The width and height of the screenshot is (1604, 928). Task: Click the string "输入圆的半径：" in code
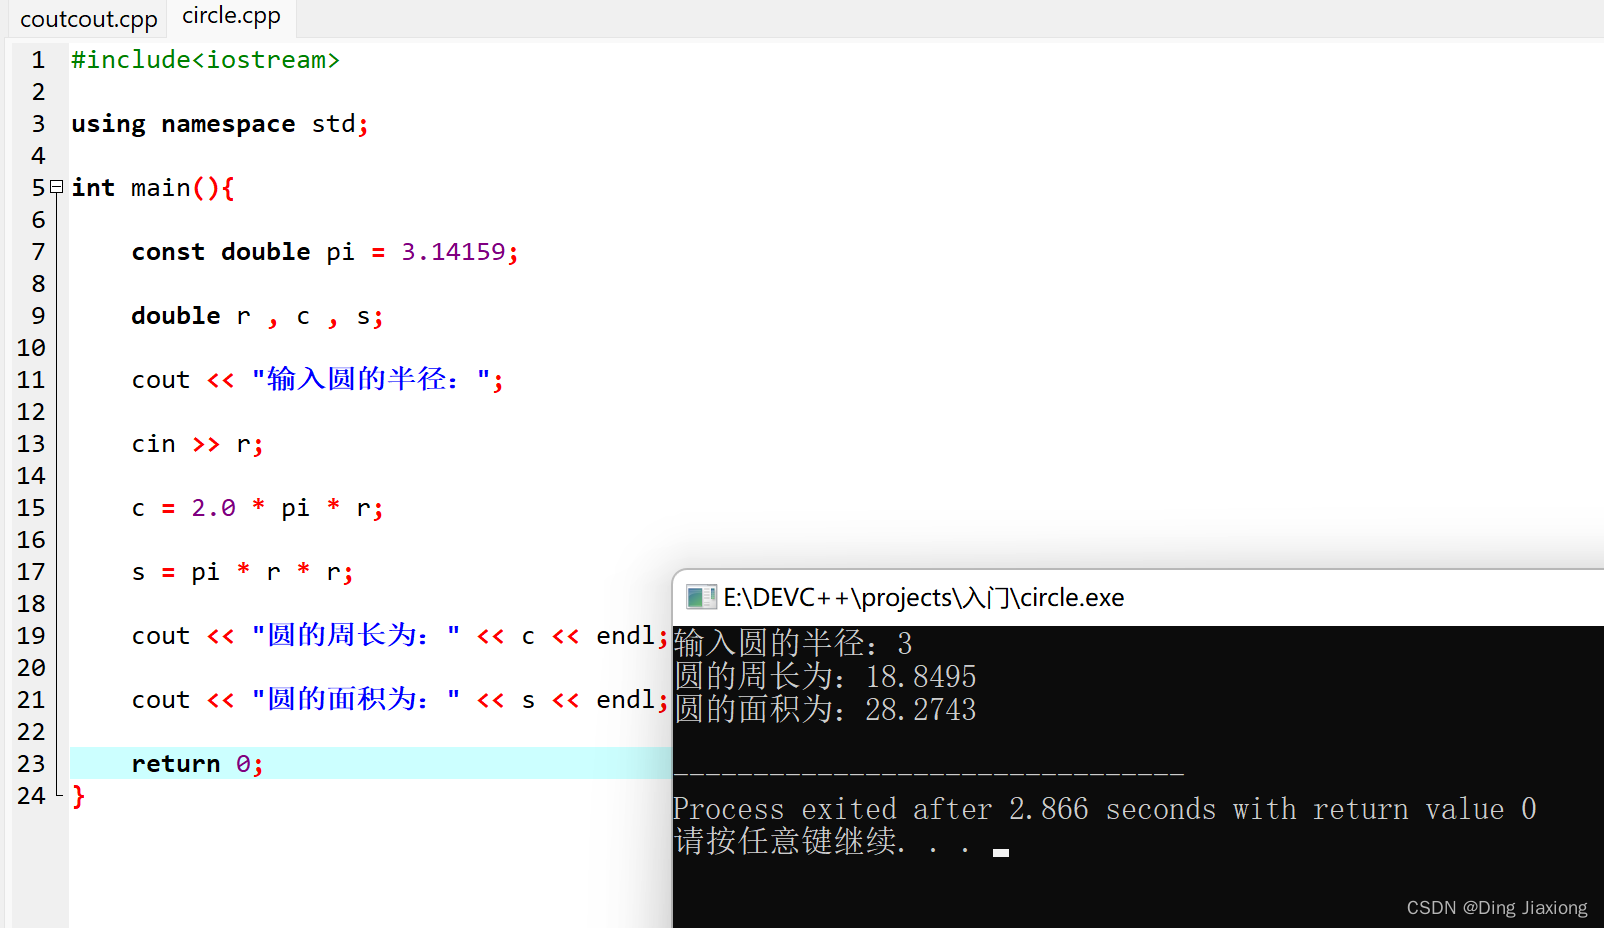coord(371,380)
